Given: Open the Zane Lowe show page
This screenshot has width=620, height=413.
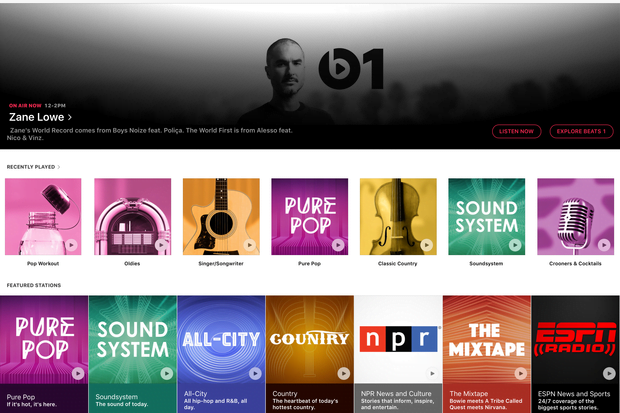Looking at the screenshot, I should (40, 117).
